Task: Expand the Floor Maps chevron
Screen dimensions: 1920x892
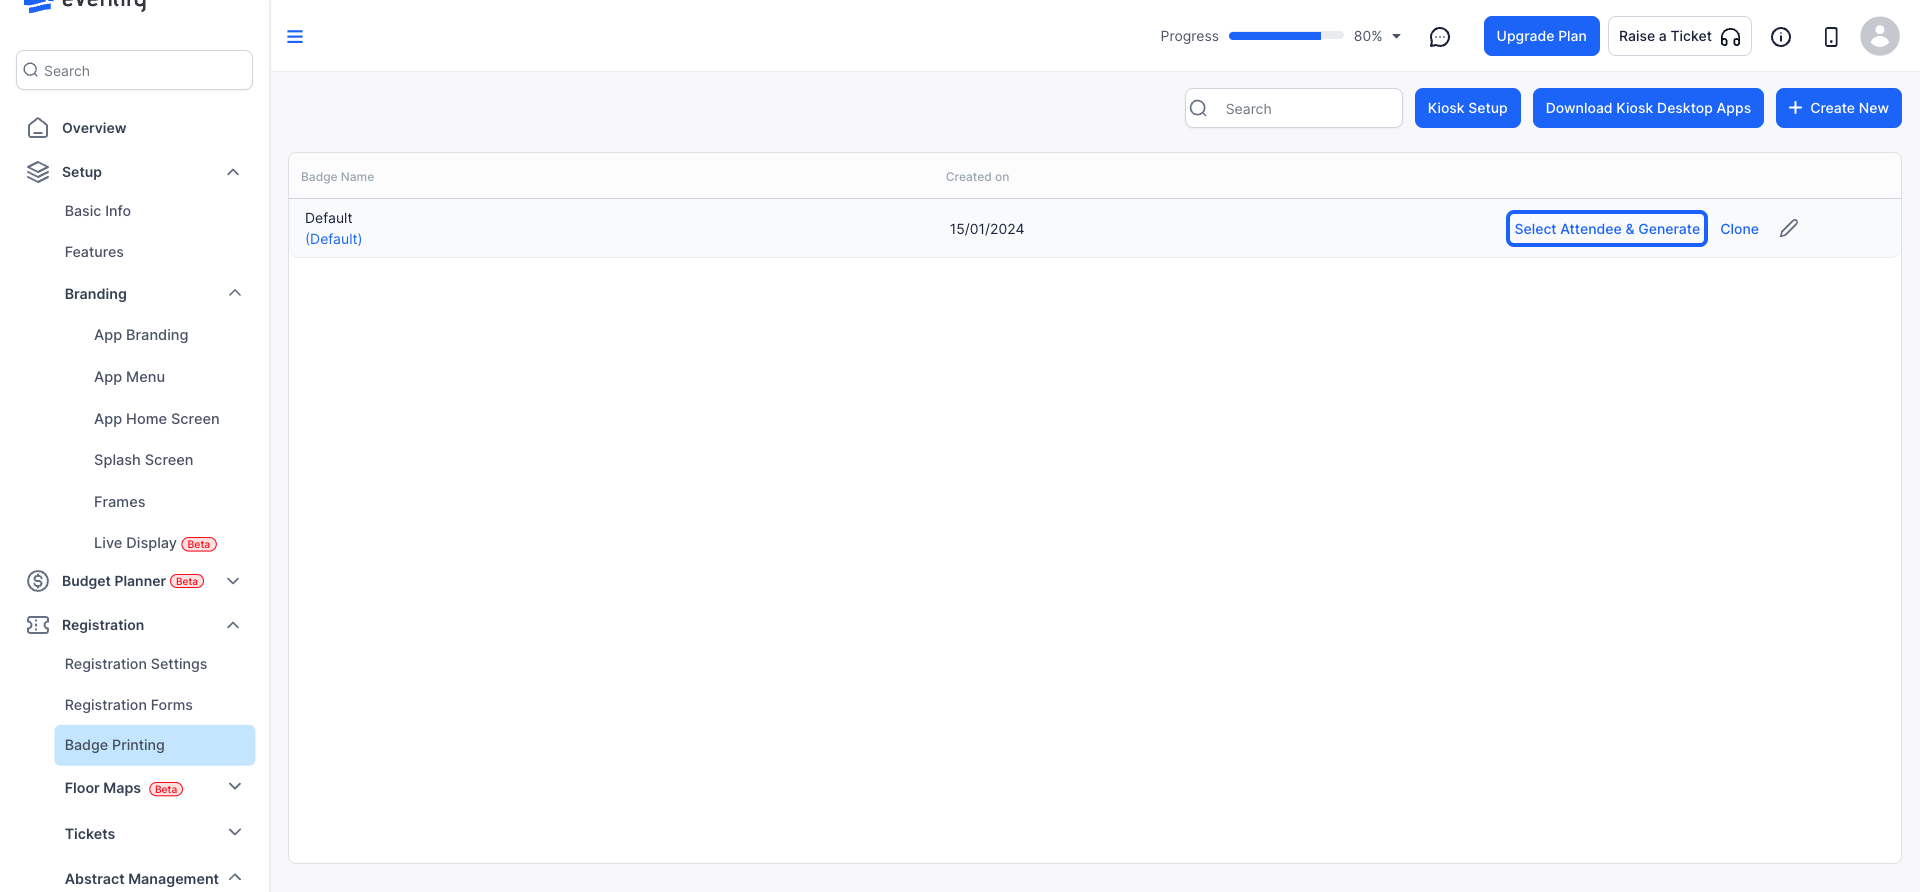Action: (x=235, y=787)
